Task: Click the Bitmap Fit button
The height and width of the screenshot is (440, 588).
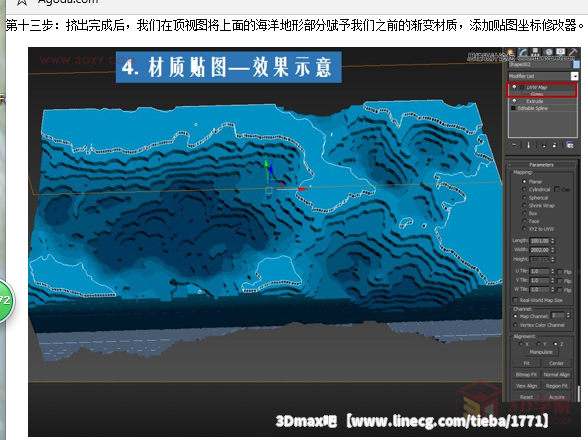Action: (526, 374)
